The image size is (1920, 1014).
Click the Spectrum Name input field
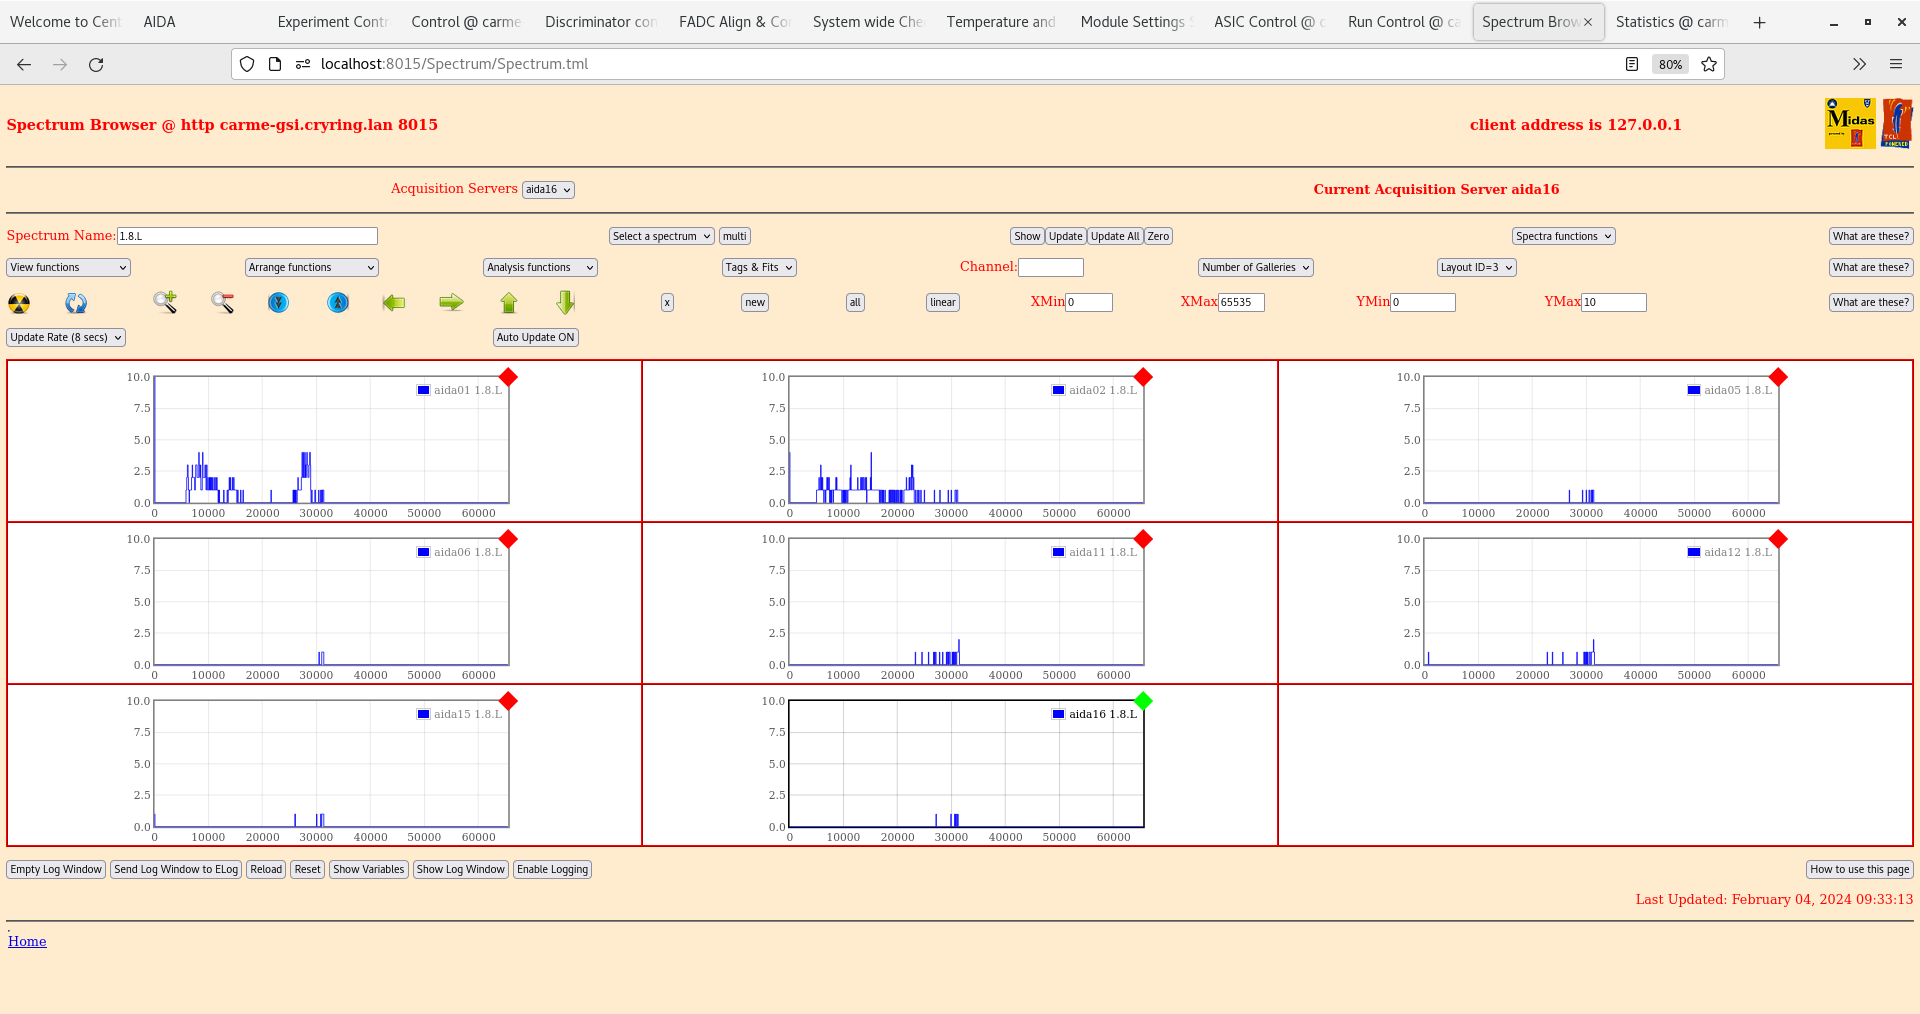[x=247, y=236]
